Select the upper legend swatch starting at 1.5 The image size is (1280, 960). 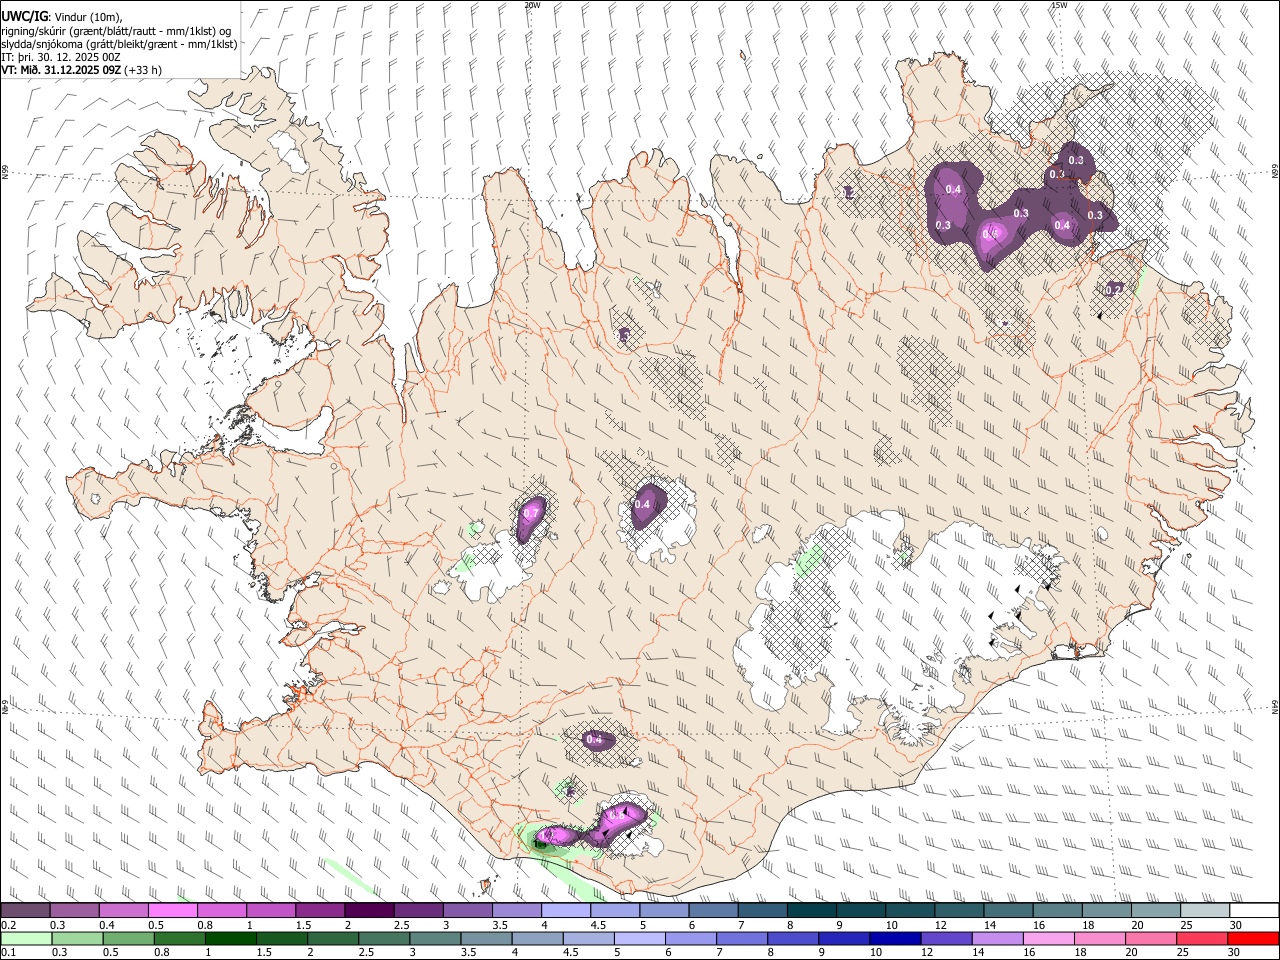(x=320, y=911)
